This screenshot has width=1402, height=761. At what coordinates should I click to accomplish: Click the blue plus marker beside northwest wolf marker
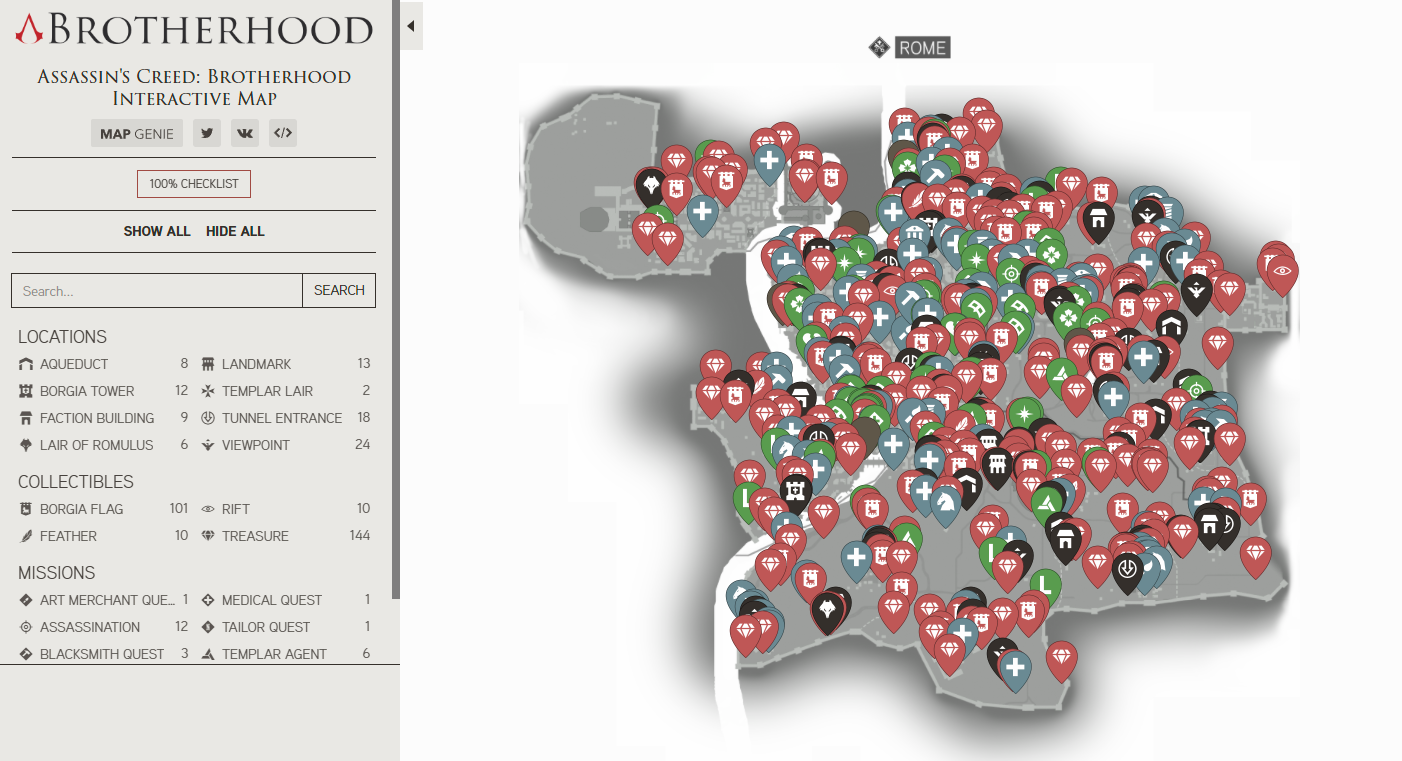click(702, 212)
